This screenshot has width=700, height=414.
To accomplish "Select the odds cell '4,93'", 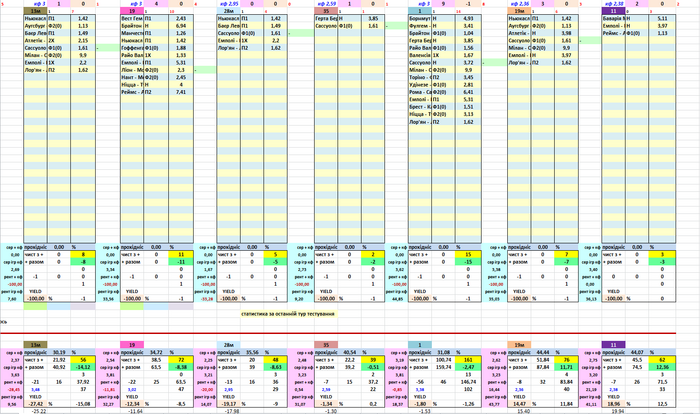I will (x=468, y=19).
